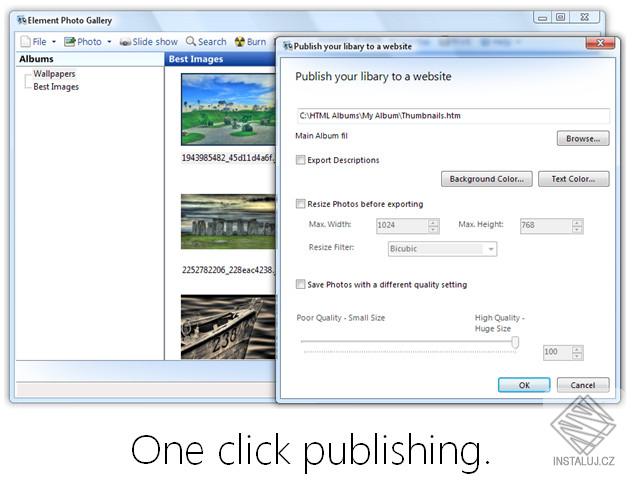Click the Best Images header bar
Screen dimensions: 634x488
coord(221,59)
